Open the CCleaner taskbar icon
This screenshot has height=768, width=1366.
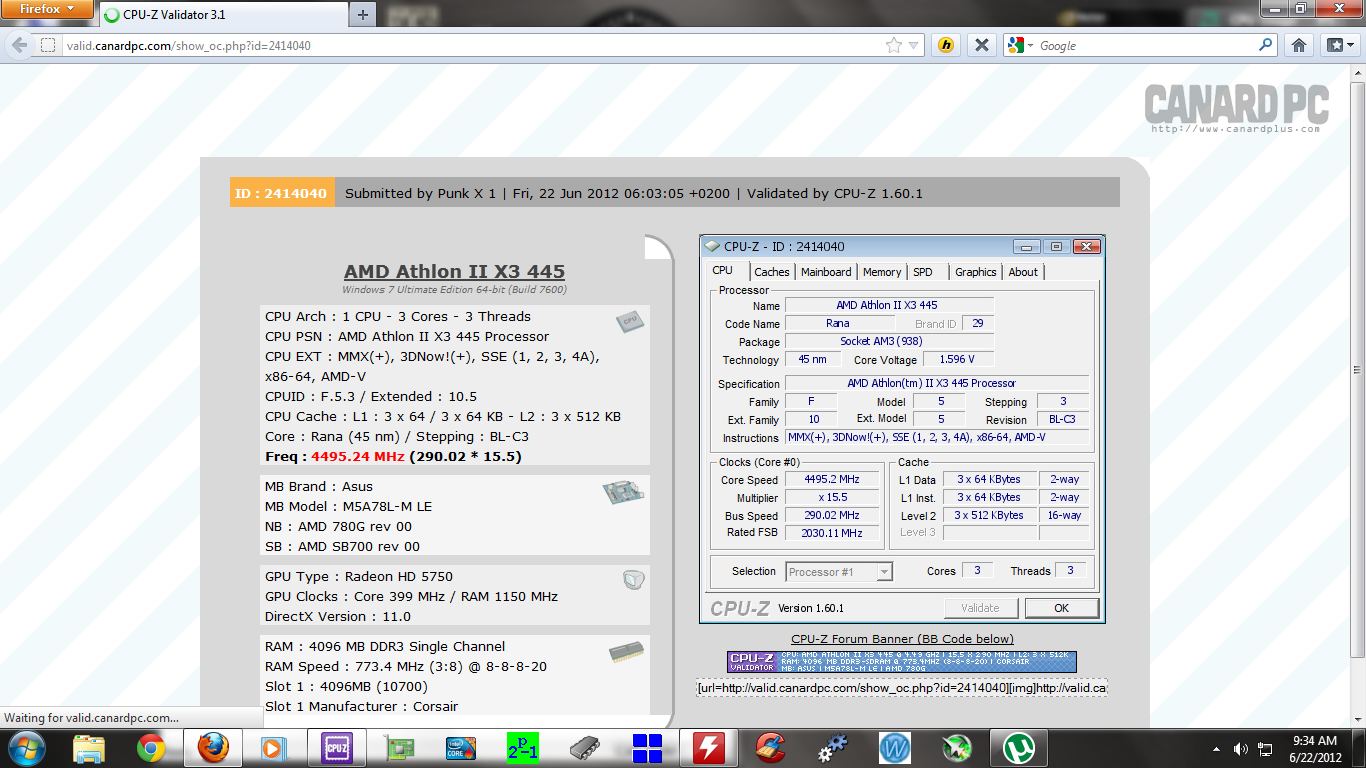(x=770, y=748)
